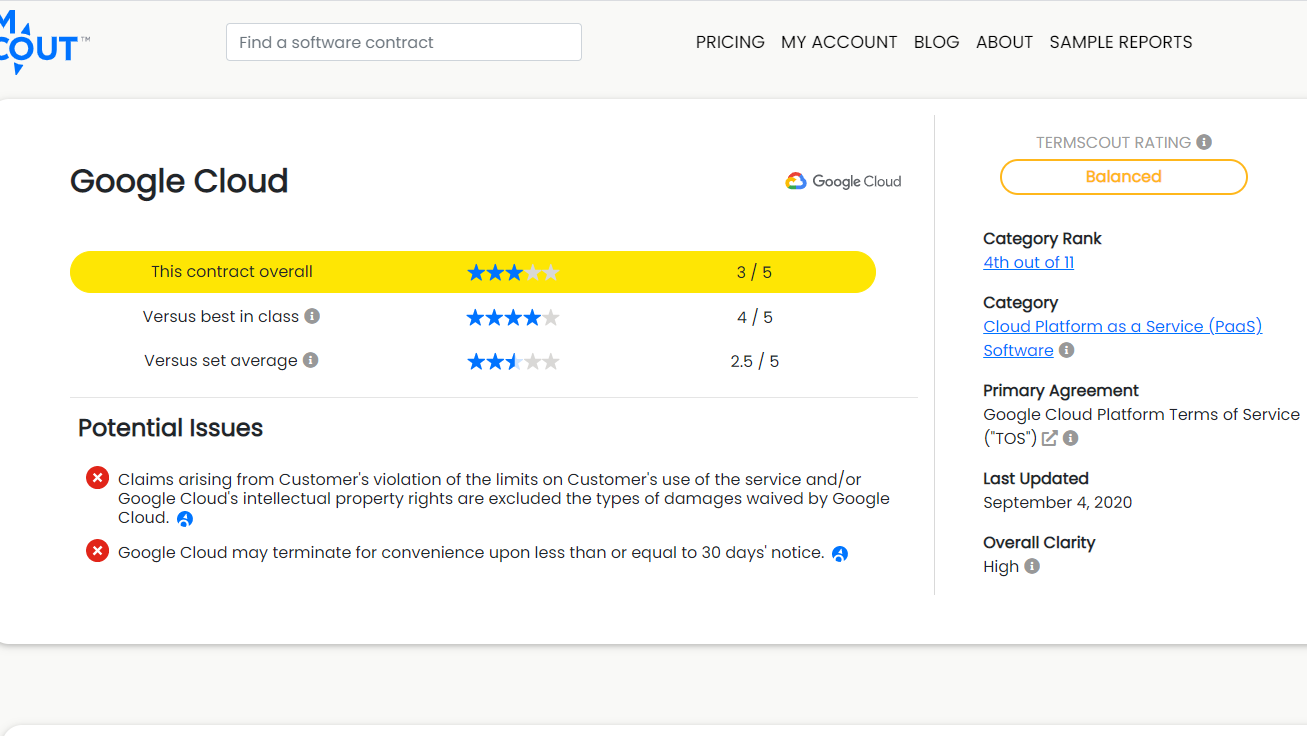Click the blue badge icon after damages waived issue
The height and width of the screenshot is (736, 1307).
[185, 519]
